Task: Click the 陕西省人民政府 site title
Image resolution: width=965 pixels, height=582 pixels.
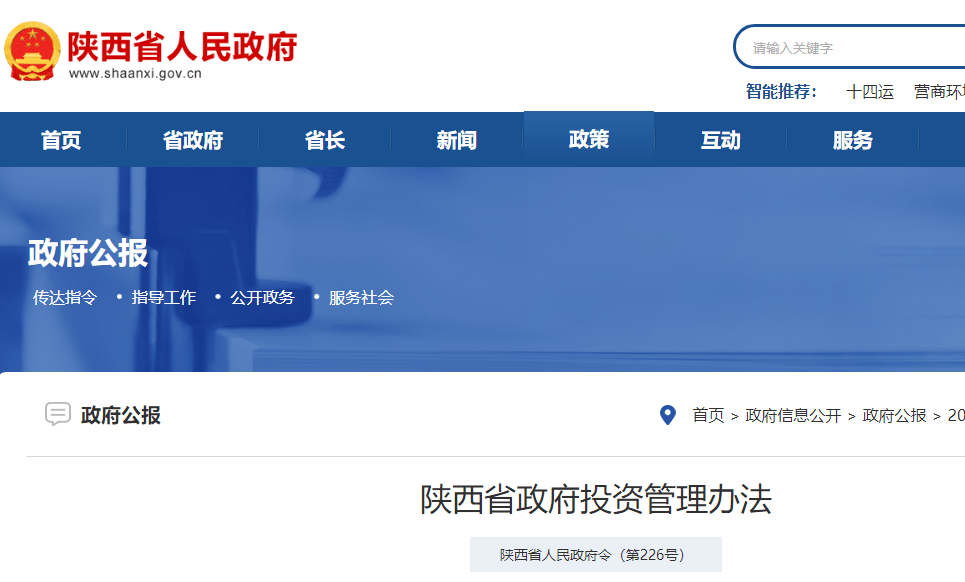Action: (182, 44)
